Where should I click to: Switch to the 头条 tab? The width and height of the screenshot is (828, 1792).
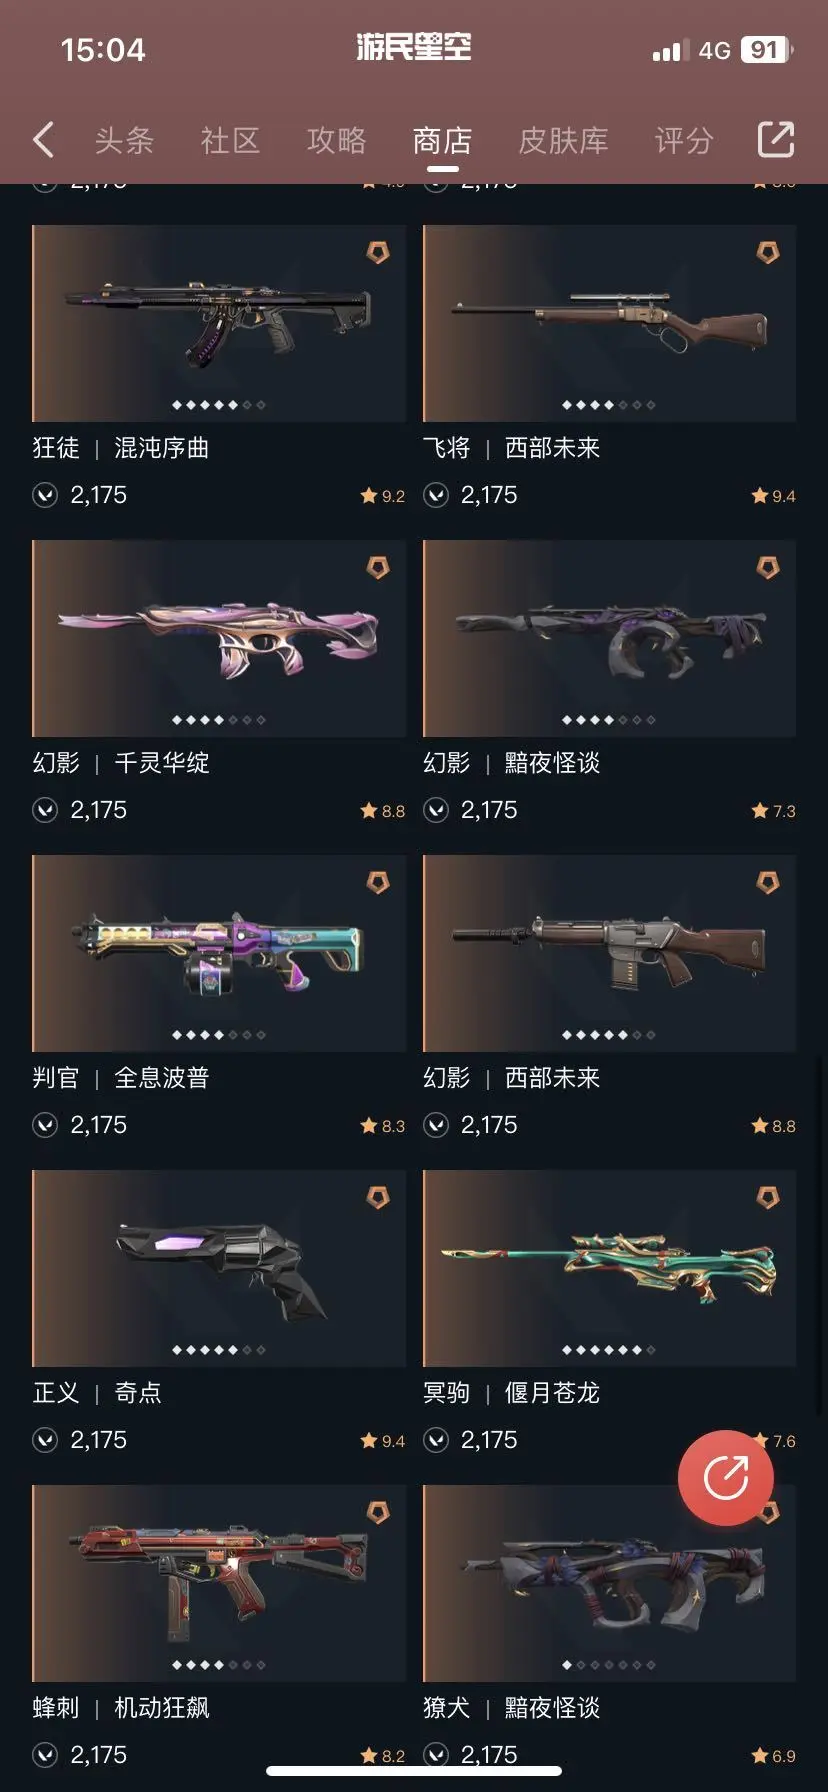click(x=124, y=141)
